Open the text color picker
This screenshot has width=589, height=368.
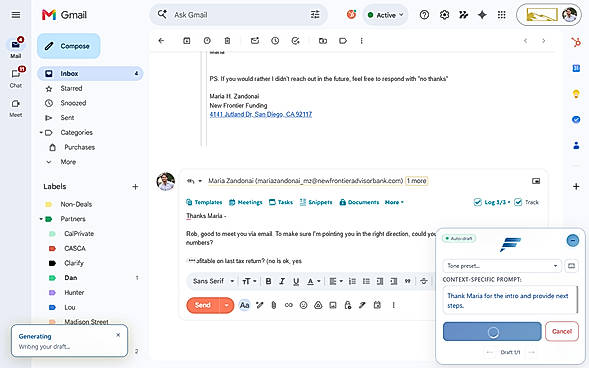point(314,281)
